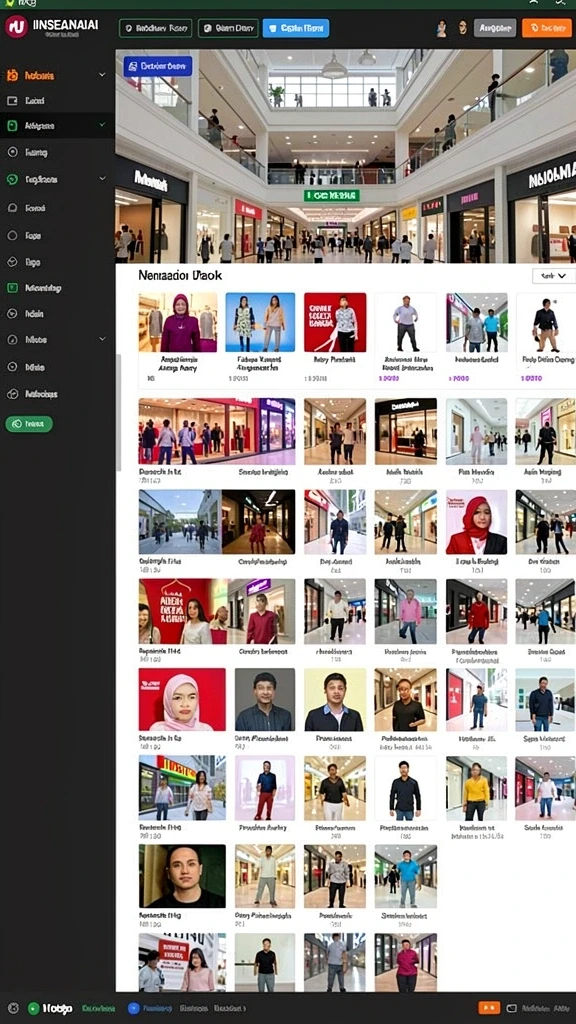
Task: Click the blue circle icon in the bottom bar
Action: point(133,1008)
